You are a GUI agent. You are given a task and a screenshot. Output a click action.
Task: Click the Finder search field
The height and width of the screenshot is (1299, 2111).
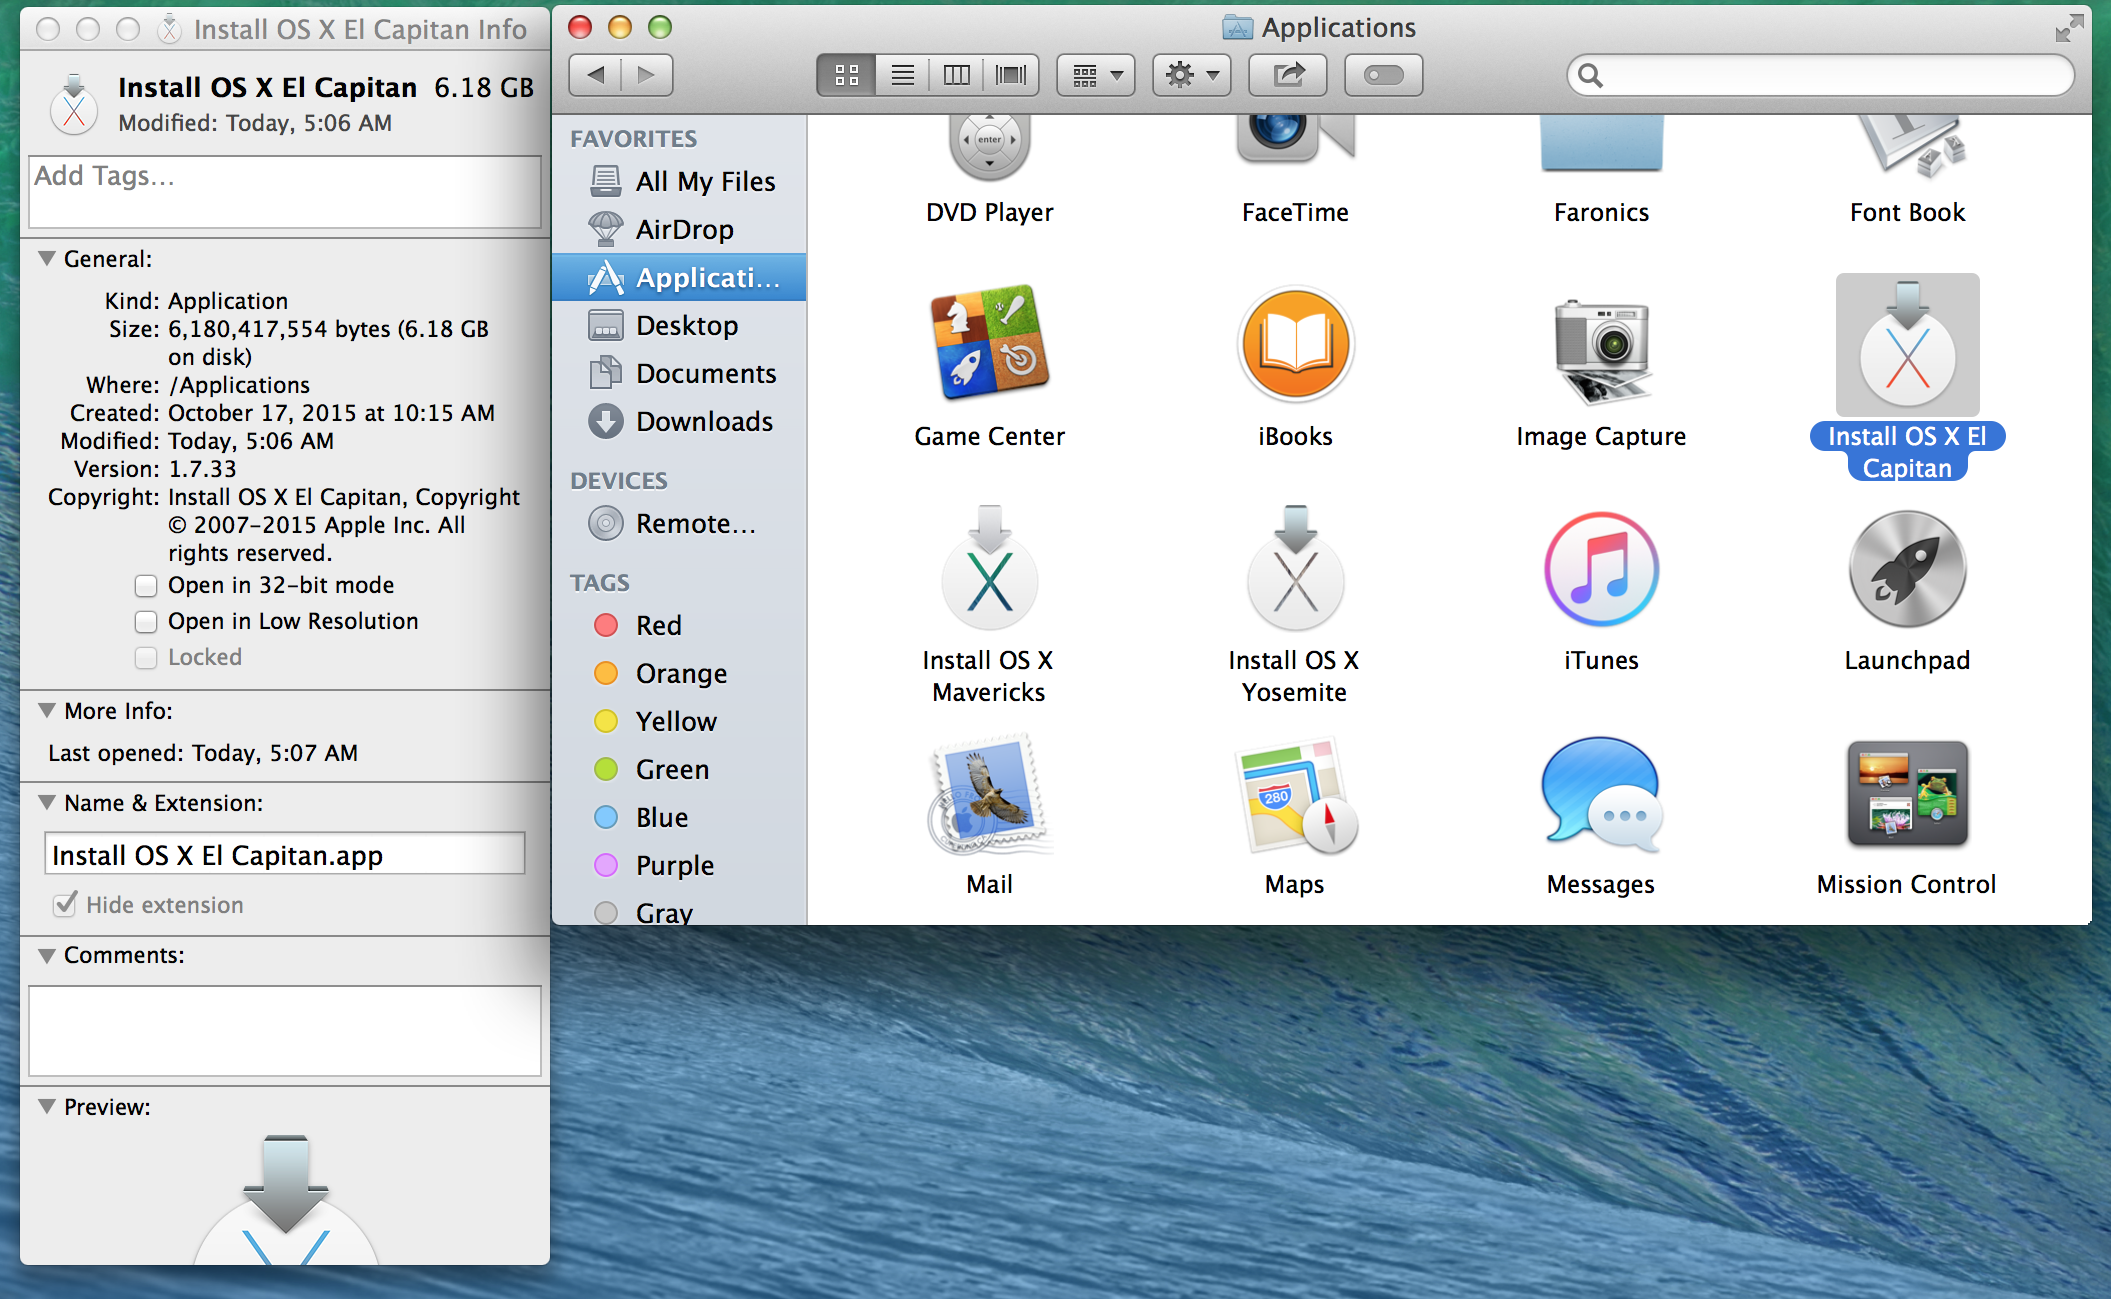point(1830,76)
